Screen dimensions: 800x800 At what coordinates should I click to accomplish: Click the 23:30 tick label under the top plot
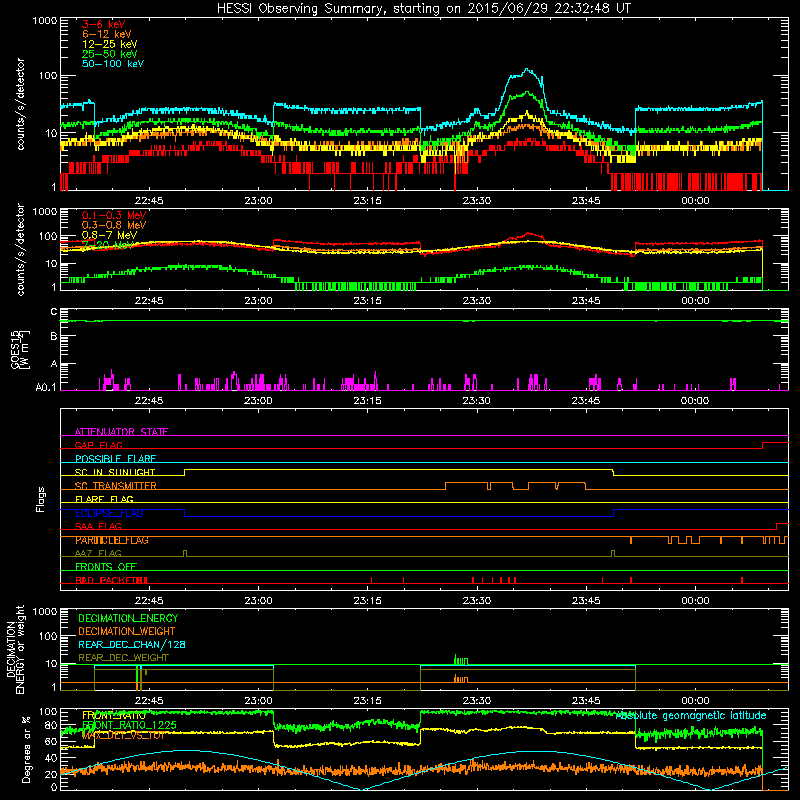(x=477, y=201)
